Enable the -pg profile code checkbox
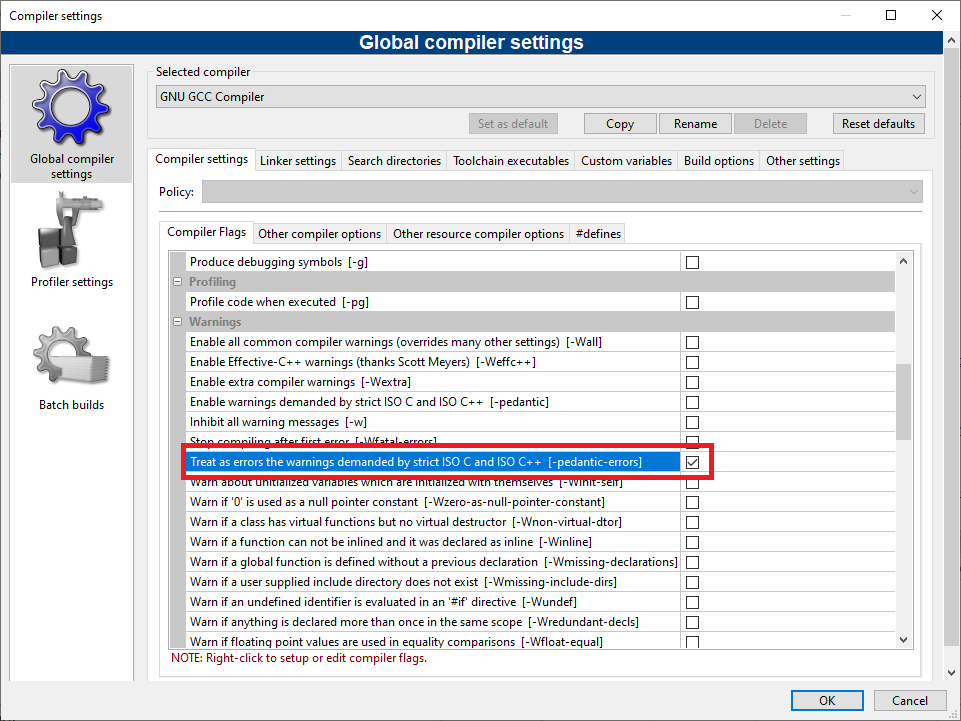This screenshot has width=961, height=721. (692, 302)
